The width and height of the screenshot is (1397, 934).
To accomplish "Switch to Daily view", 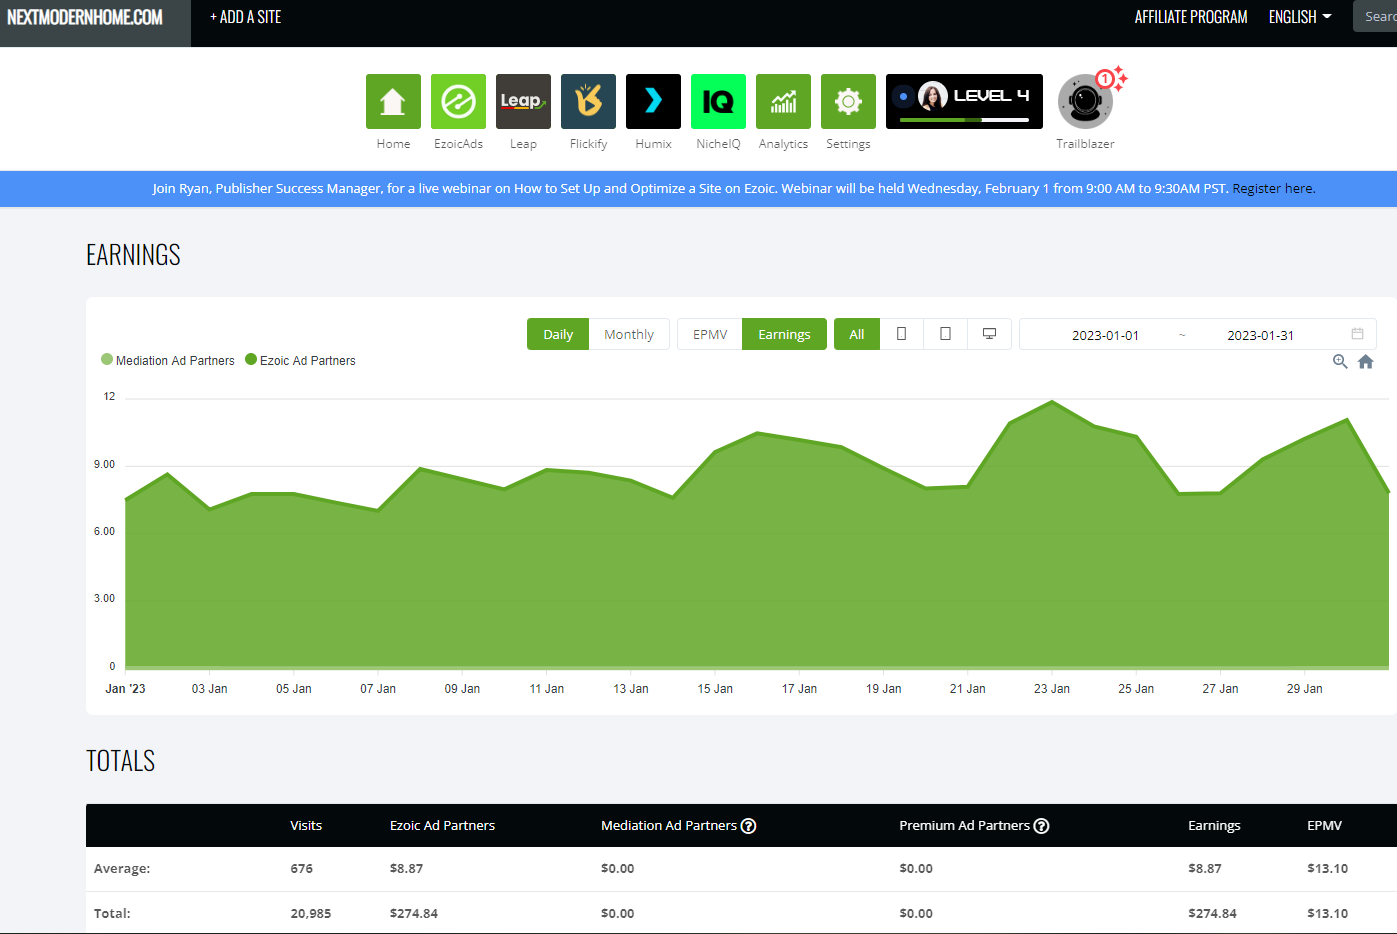I will [x=558, y=334].
